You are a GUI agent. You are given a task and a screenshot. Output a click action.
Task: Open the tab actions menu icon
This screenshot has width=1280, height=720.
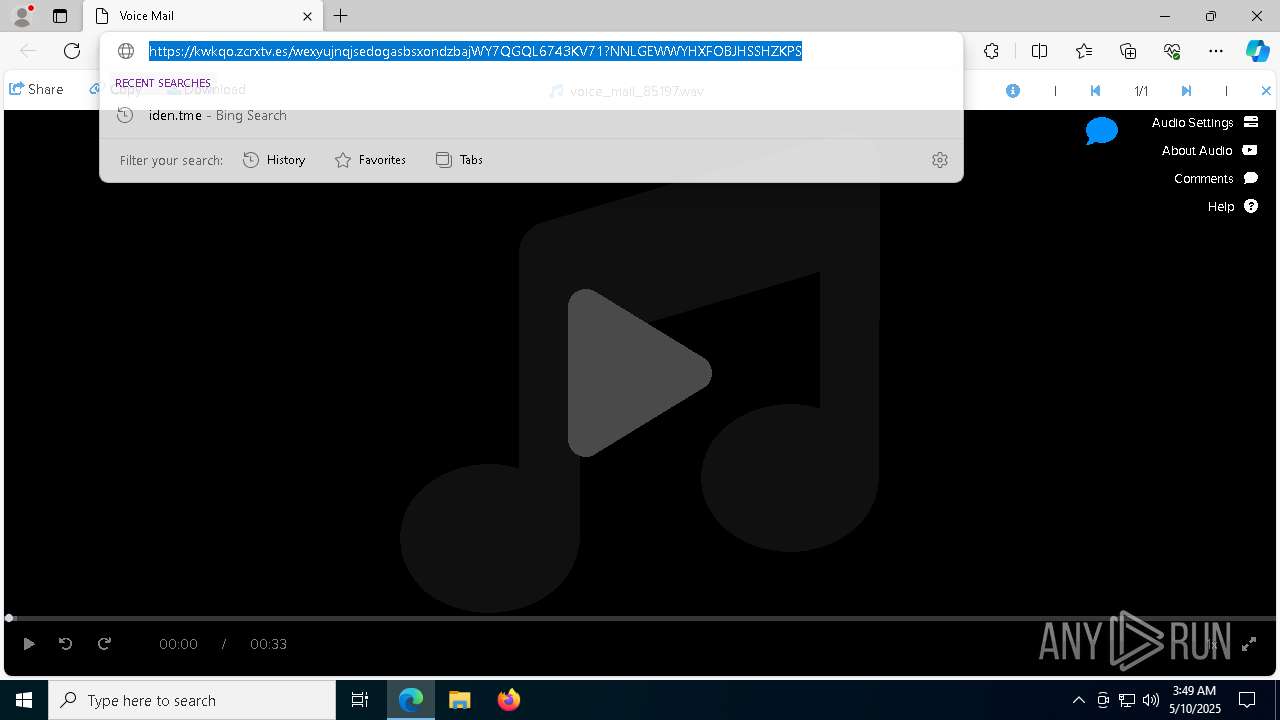[x=60, y=16]
